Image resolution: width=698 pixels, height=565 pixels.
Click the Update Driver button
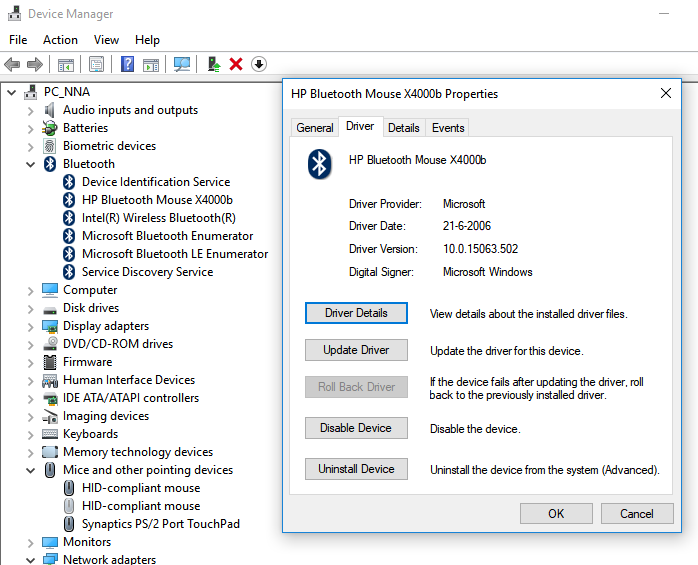click(356, 350)
